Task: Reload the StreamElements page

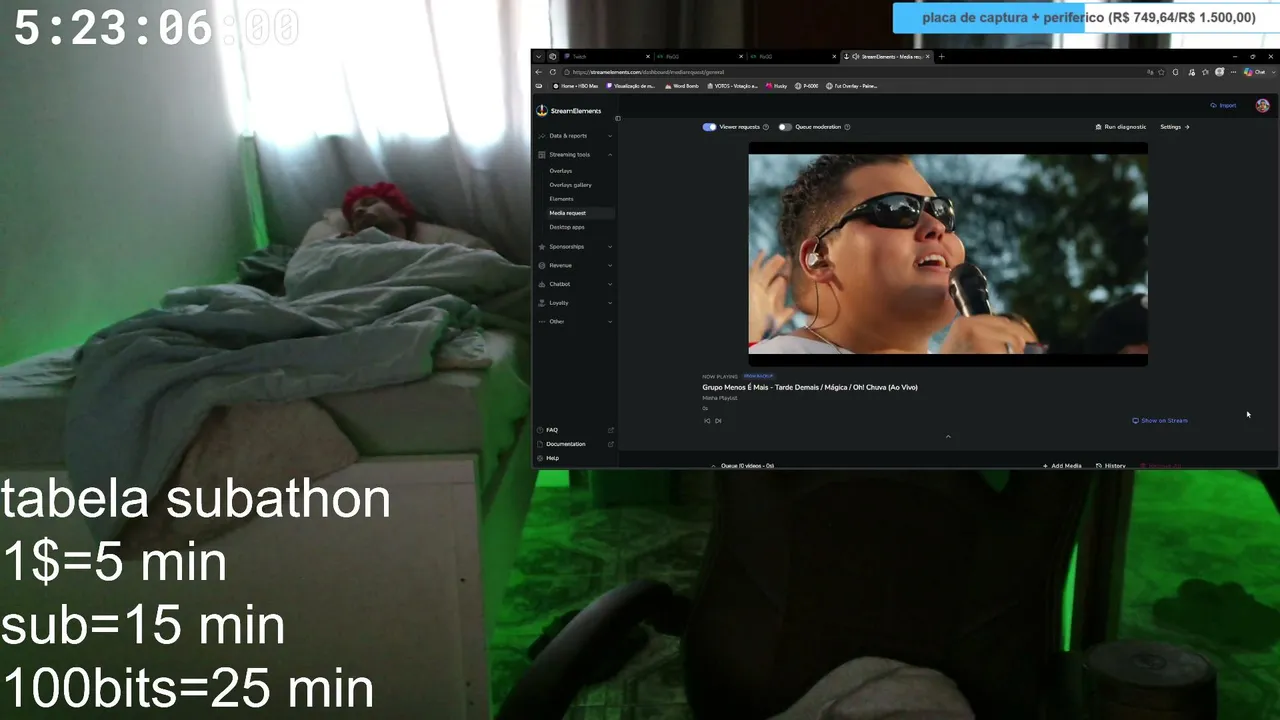Action: [x=553, y=72]
